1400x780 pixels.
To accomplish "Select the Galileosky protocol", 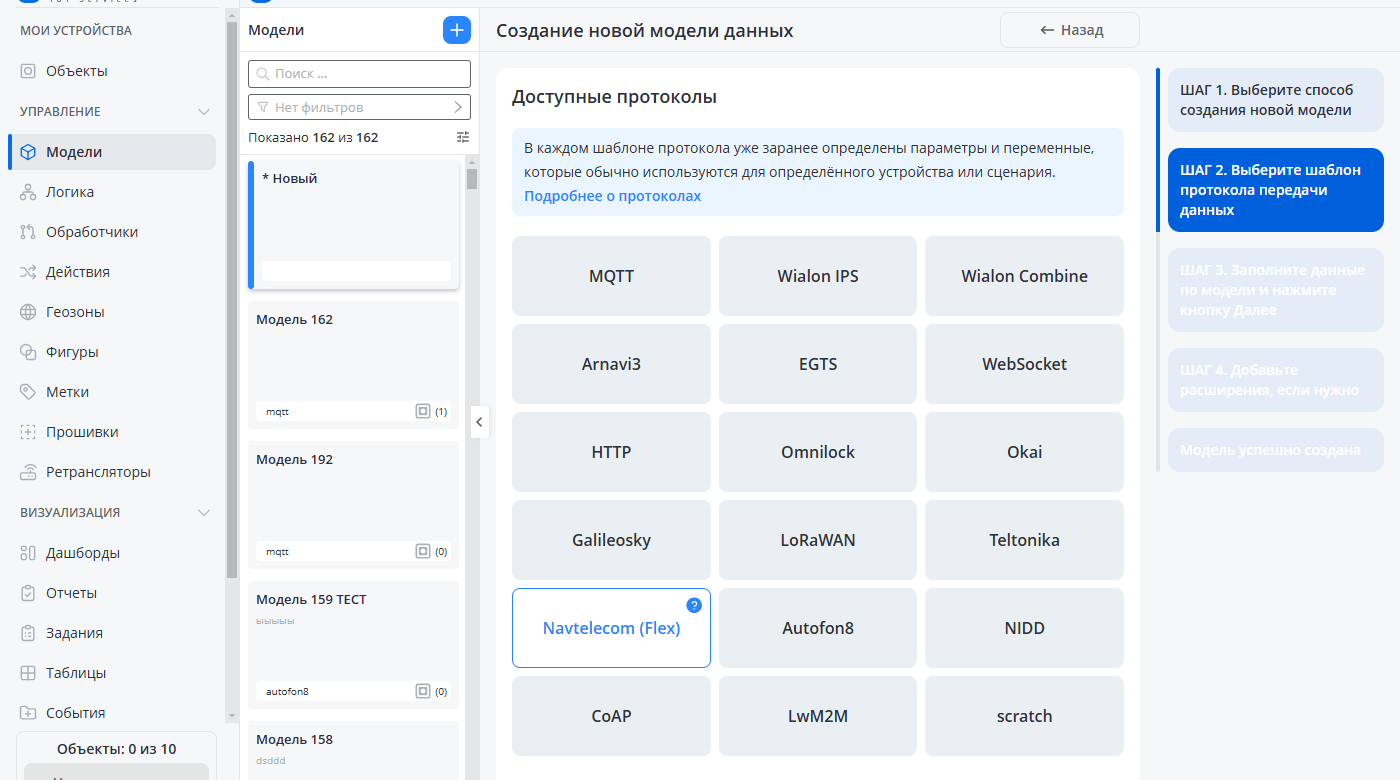I will pos(611,540).
